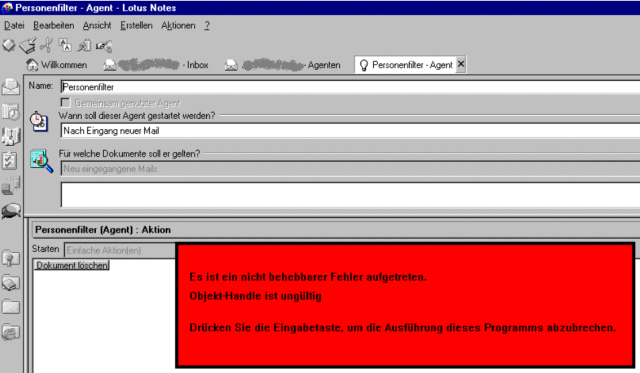This screenshot has height=373, width=640.
Task: Click the diamond properties icon in toolbar
Action: (9, 45)
